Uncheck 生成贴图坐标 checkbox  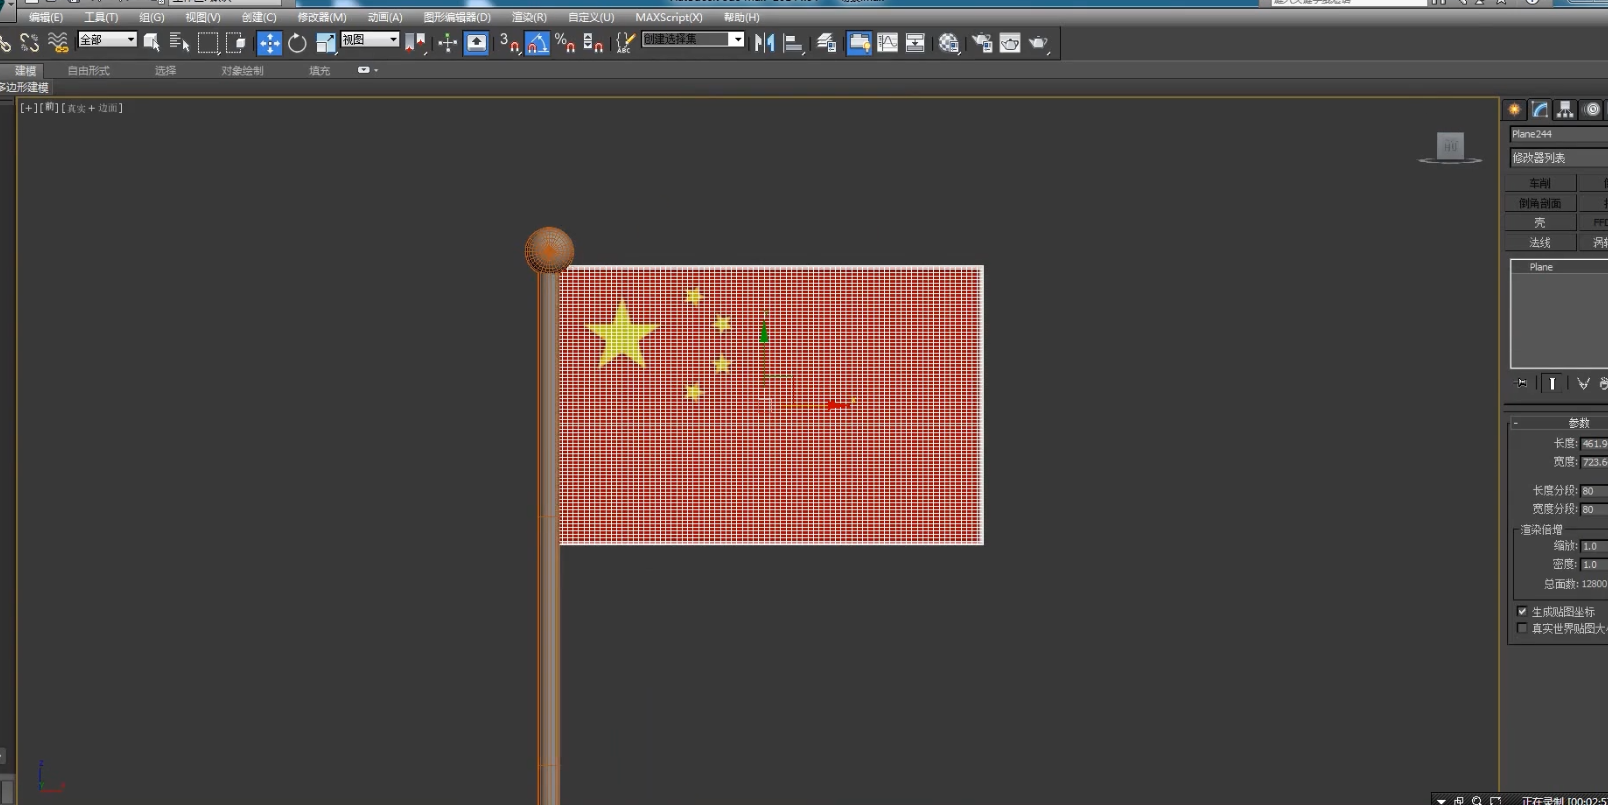click(x=1522, y=611)
